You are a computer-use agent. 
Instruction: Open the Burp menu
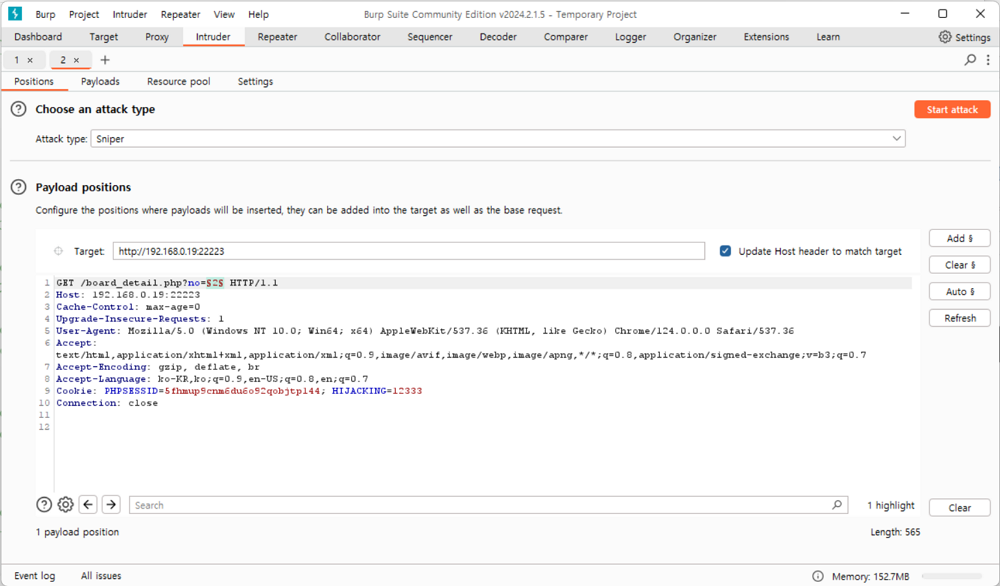(45, 14)
